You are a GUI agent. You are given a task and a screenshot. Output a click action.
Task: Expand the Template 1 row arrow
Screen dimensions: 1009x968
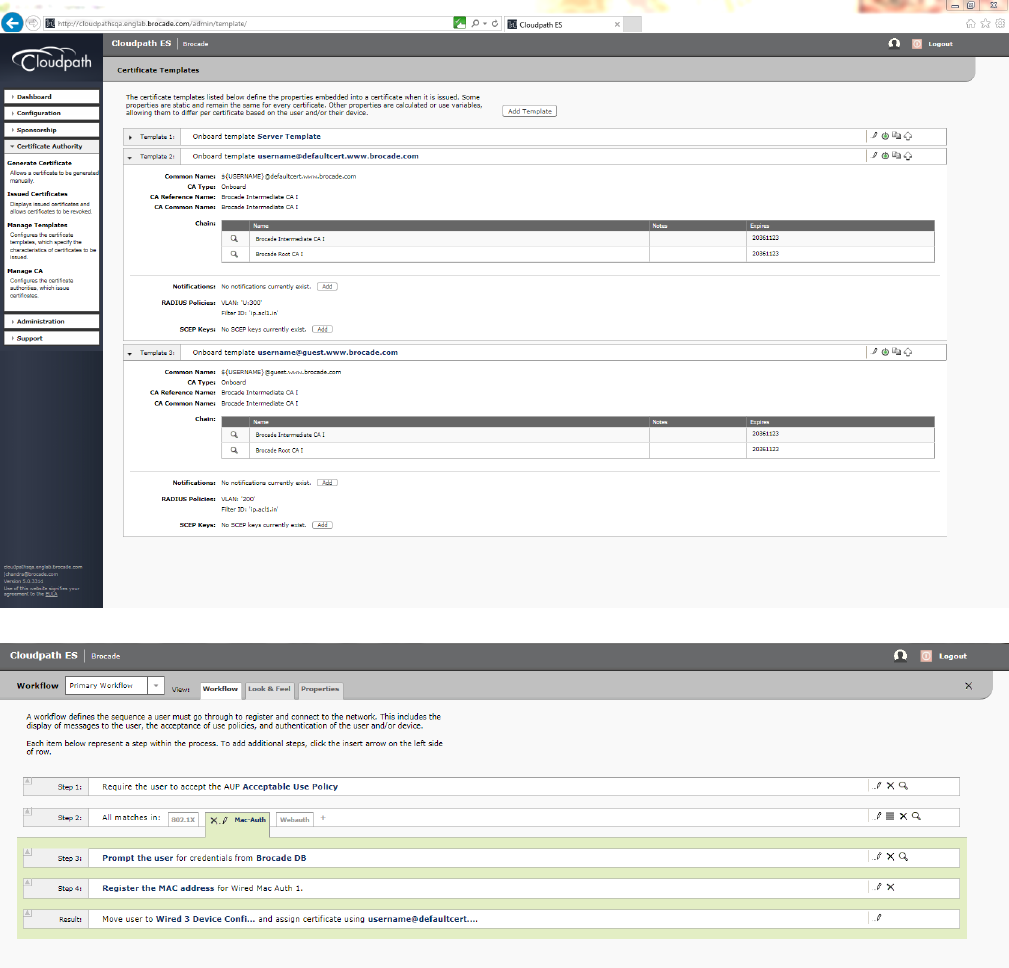(x=131, y=137)
